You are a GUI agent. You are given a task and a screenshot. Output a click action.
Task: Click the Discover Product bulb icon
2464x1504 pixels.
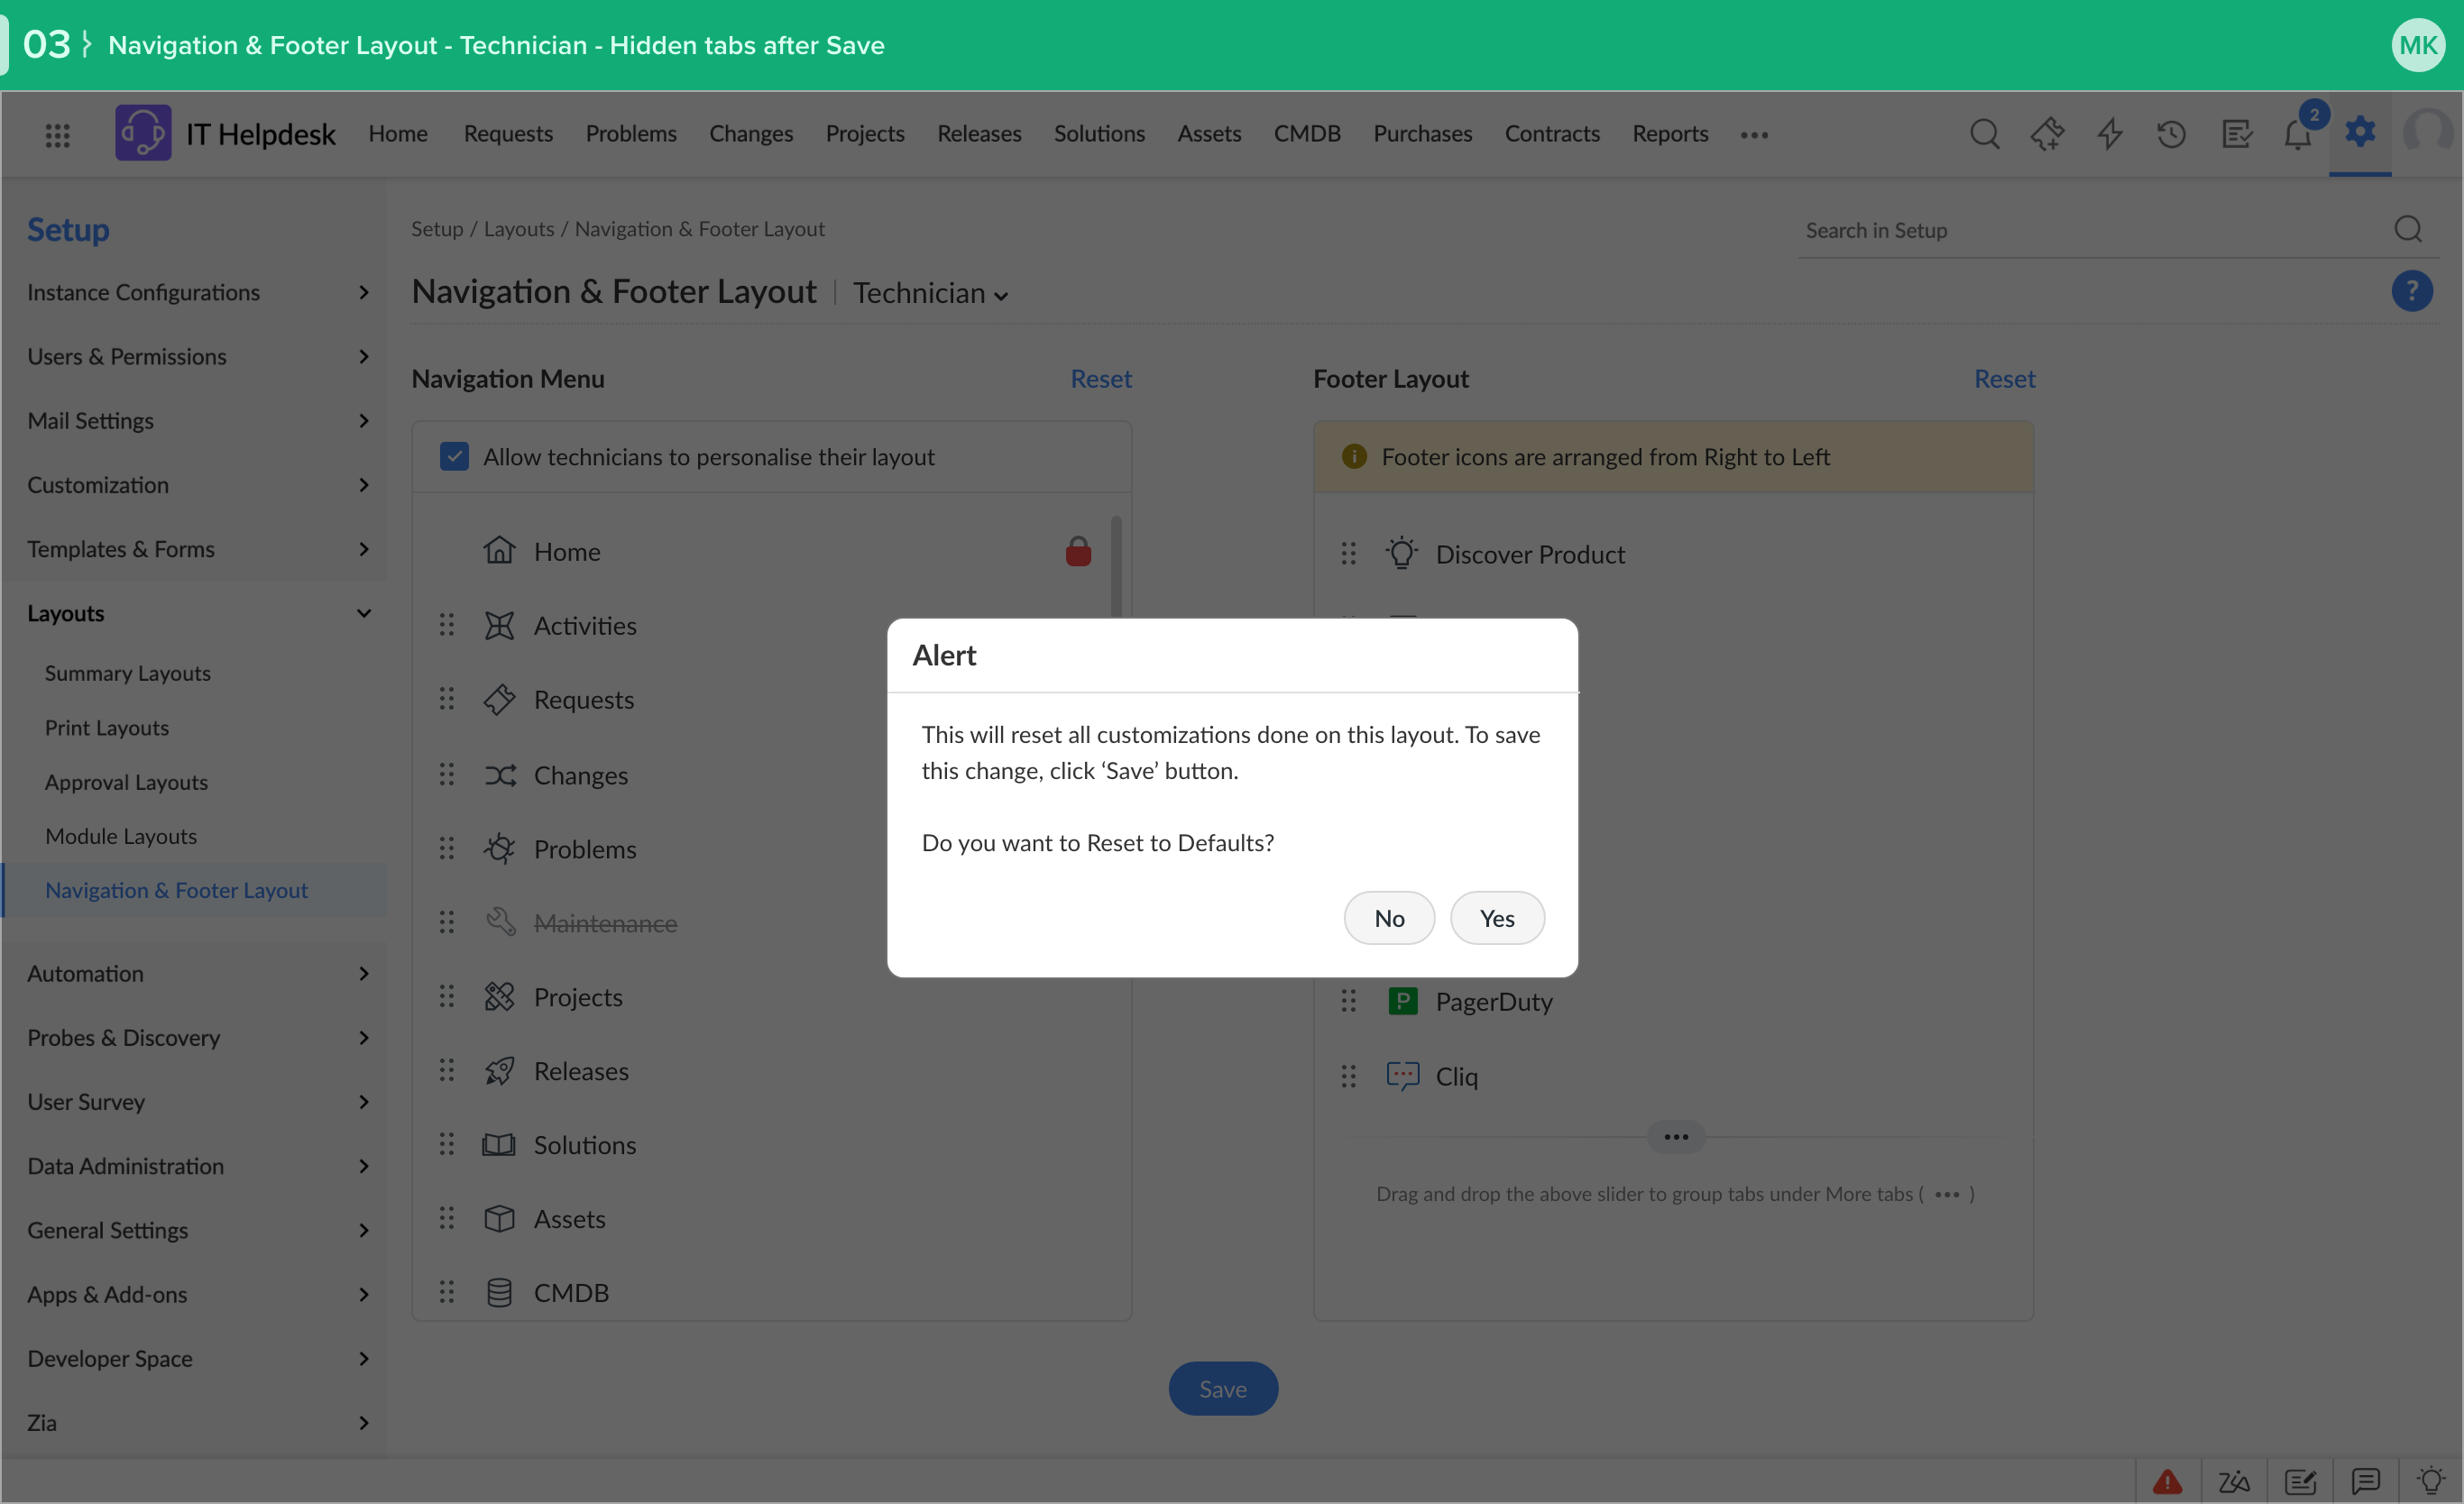[x=1402, y=553]
